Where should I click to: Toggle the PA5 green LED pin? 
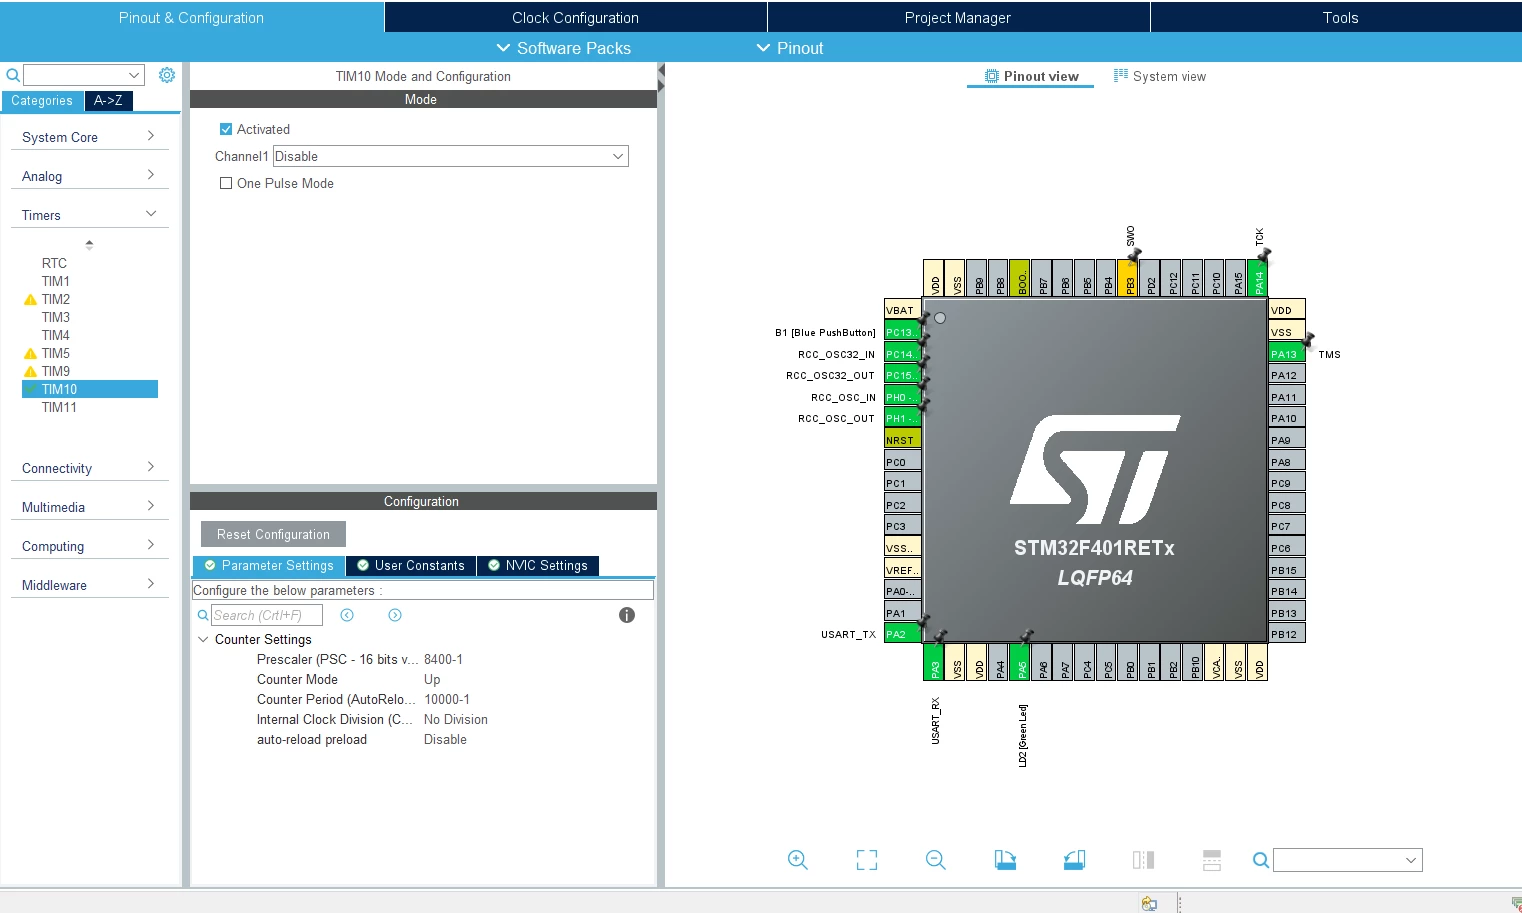pyautogui.click(x=1019, y=662)
